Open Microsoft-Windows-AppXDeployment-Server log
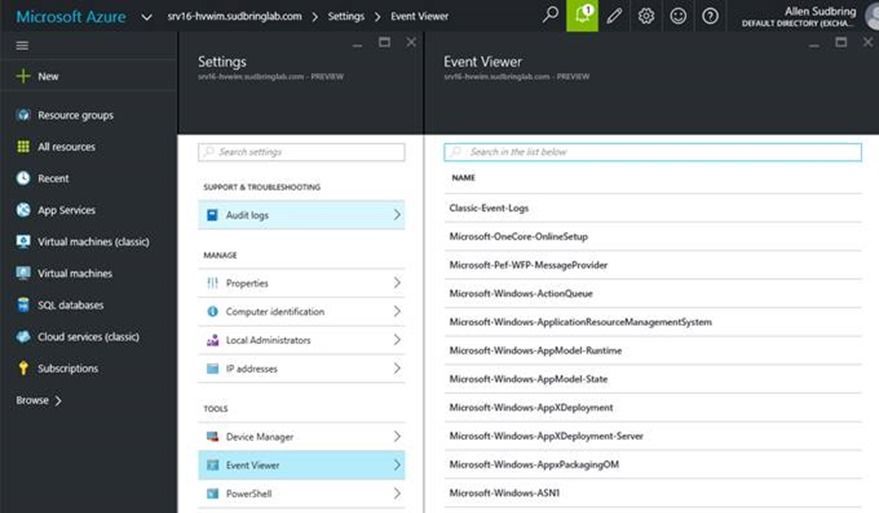This screenshot has height=513, width=879. [x=546, y=436]
